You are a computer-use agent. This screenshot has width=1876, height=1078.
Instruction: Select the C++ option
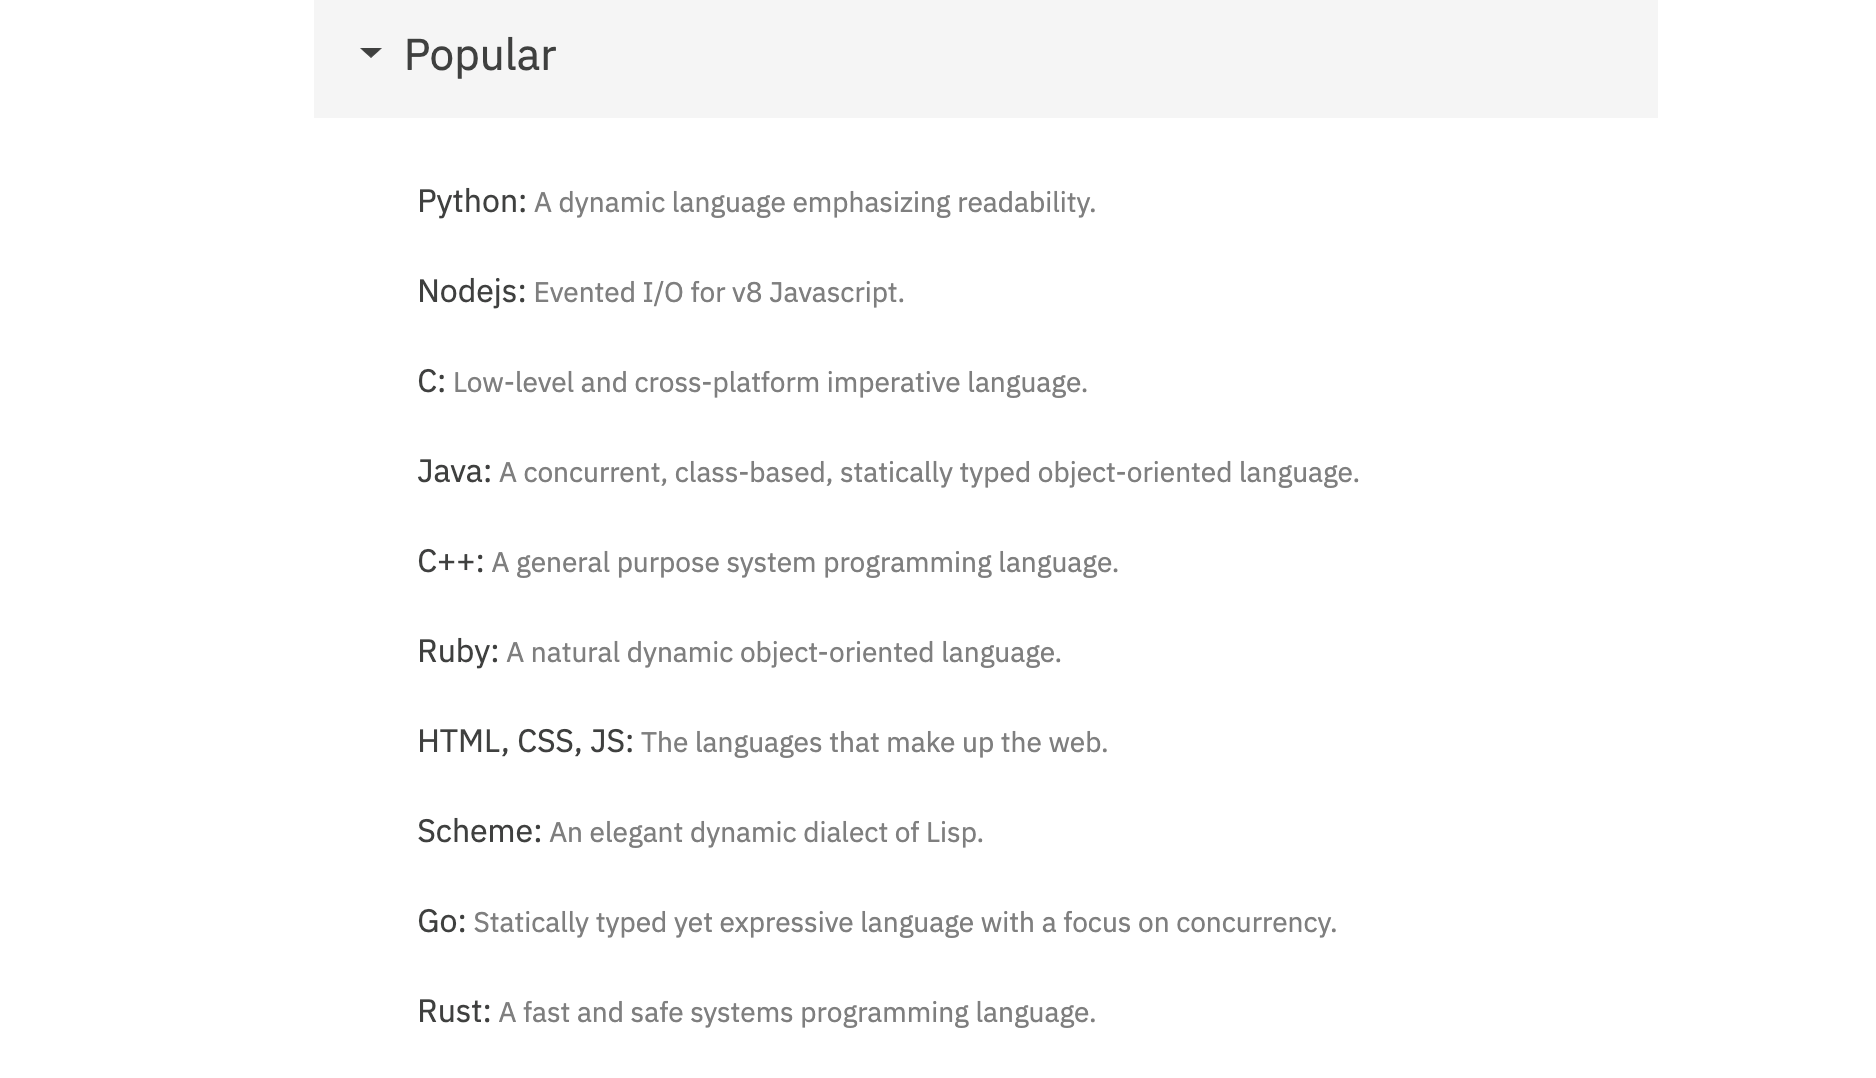(450, 561)
